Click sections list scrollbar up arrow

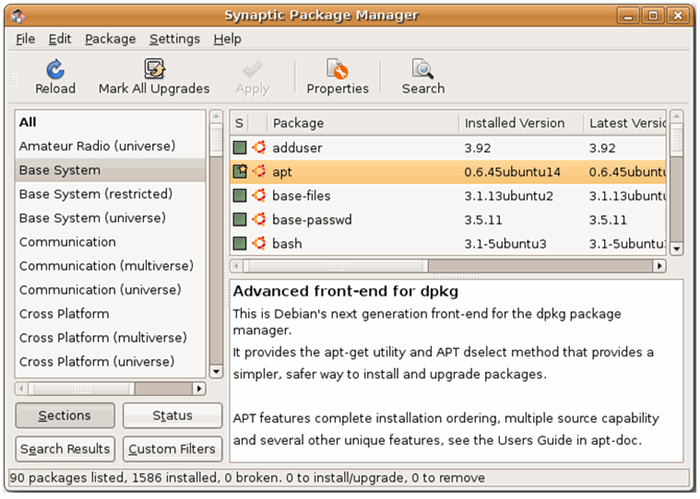coord(216,116)
